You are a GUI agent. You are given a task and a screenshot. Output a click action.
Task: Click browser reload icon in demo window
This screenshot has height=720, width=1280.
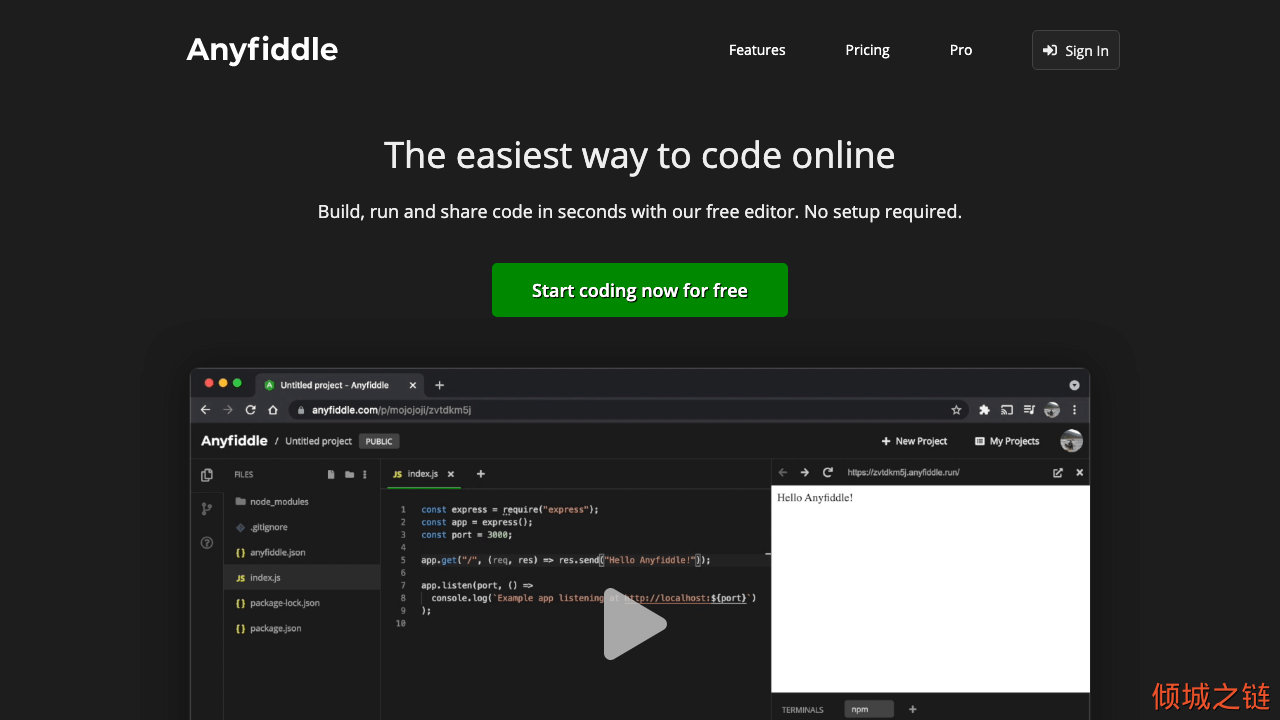pyautogui.click(x=250, y=410)
